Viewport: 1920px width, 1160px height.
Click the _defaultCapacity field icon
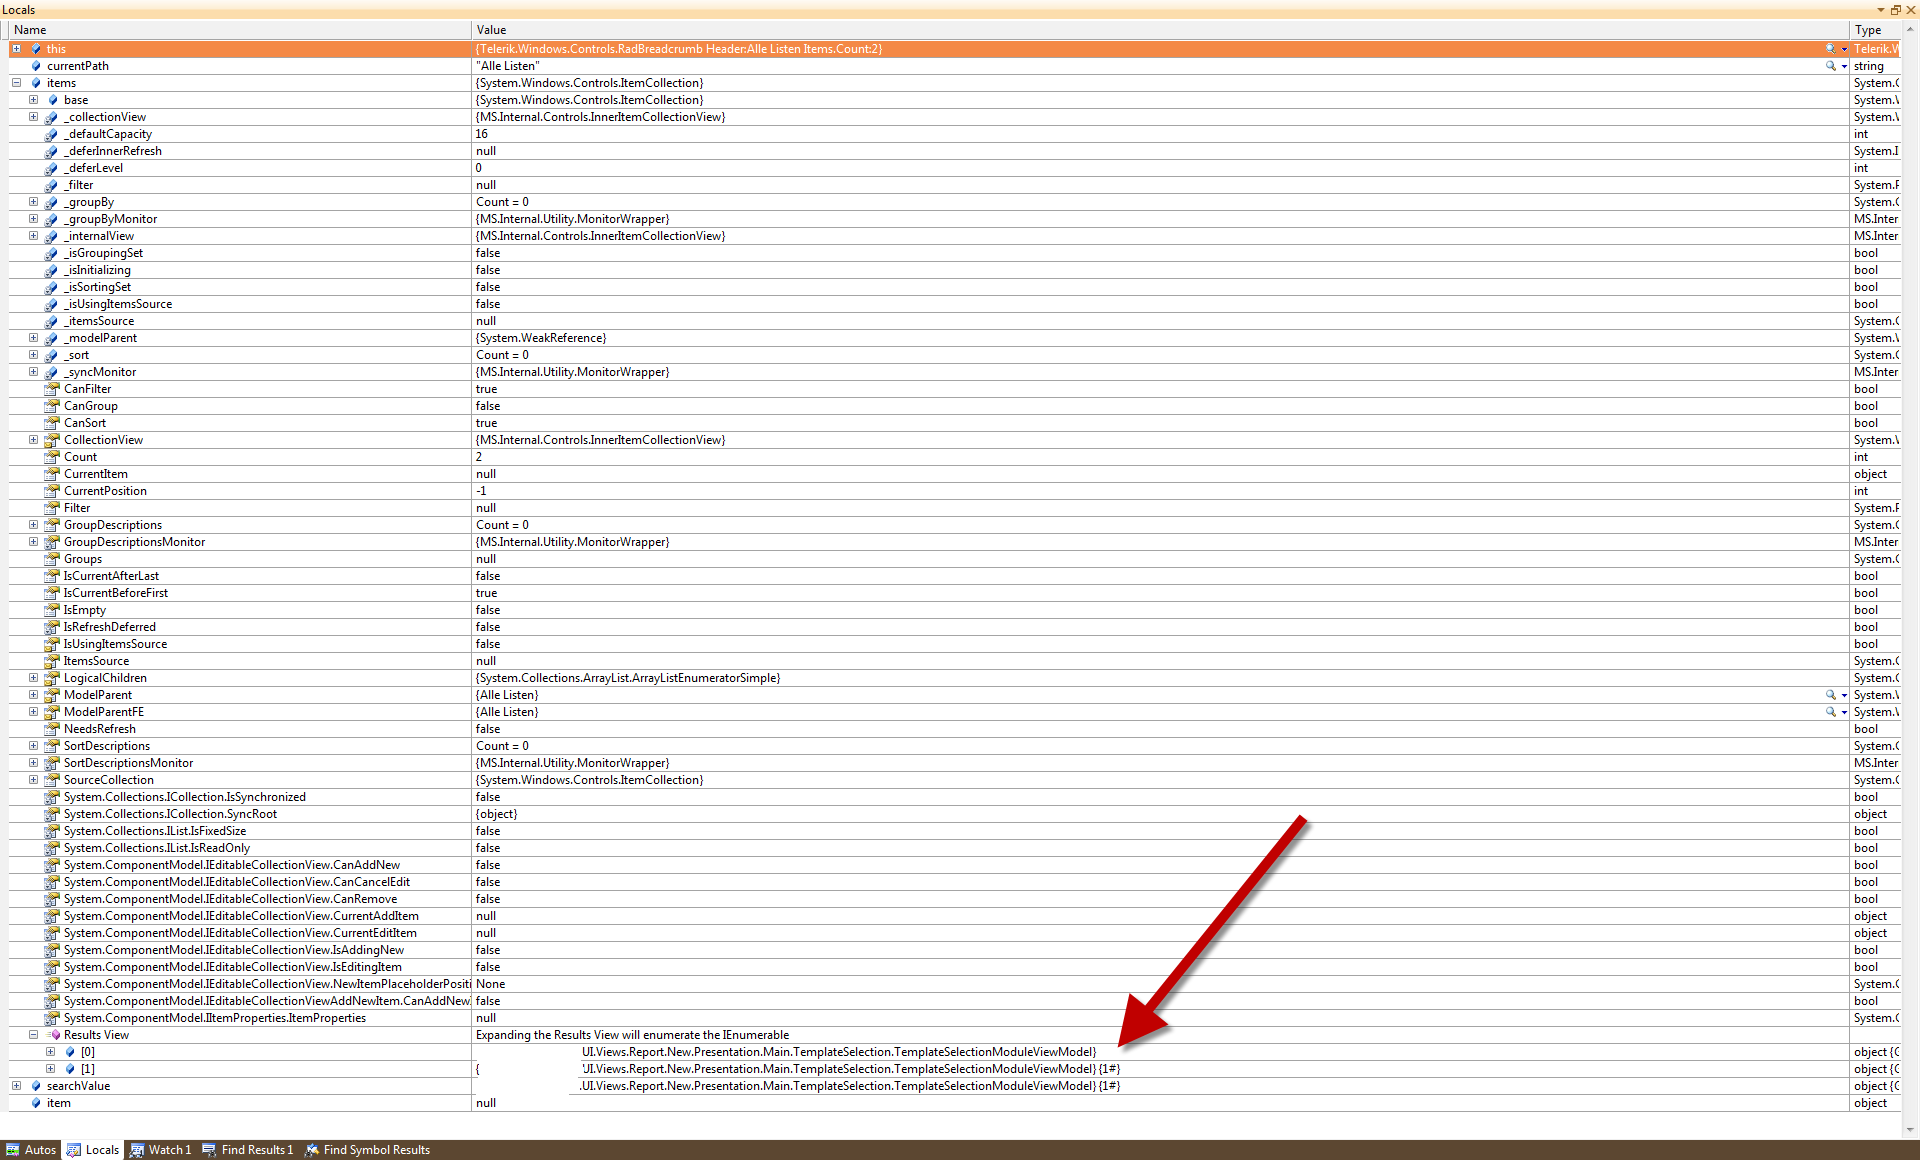point(52,134)
